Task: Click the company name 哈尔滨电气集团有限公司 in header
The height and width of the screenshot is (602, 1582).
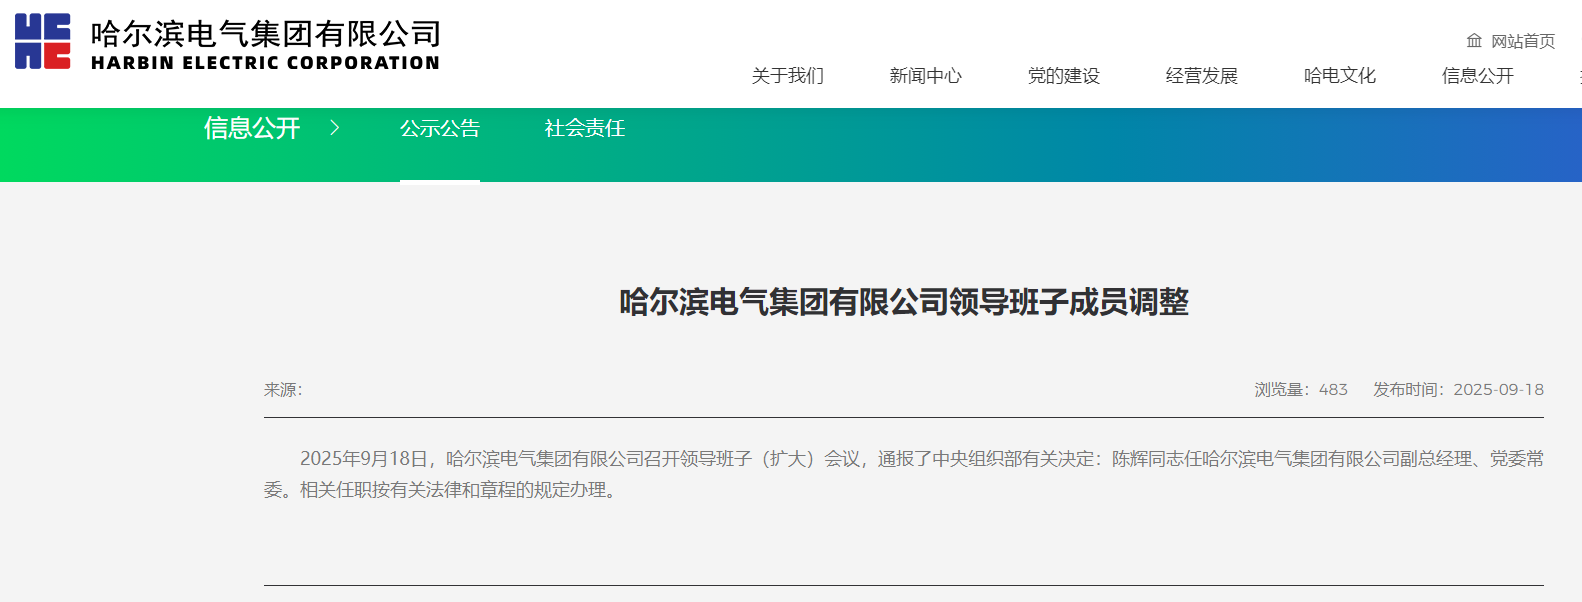Action: pos(266,34)
